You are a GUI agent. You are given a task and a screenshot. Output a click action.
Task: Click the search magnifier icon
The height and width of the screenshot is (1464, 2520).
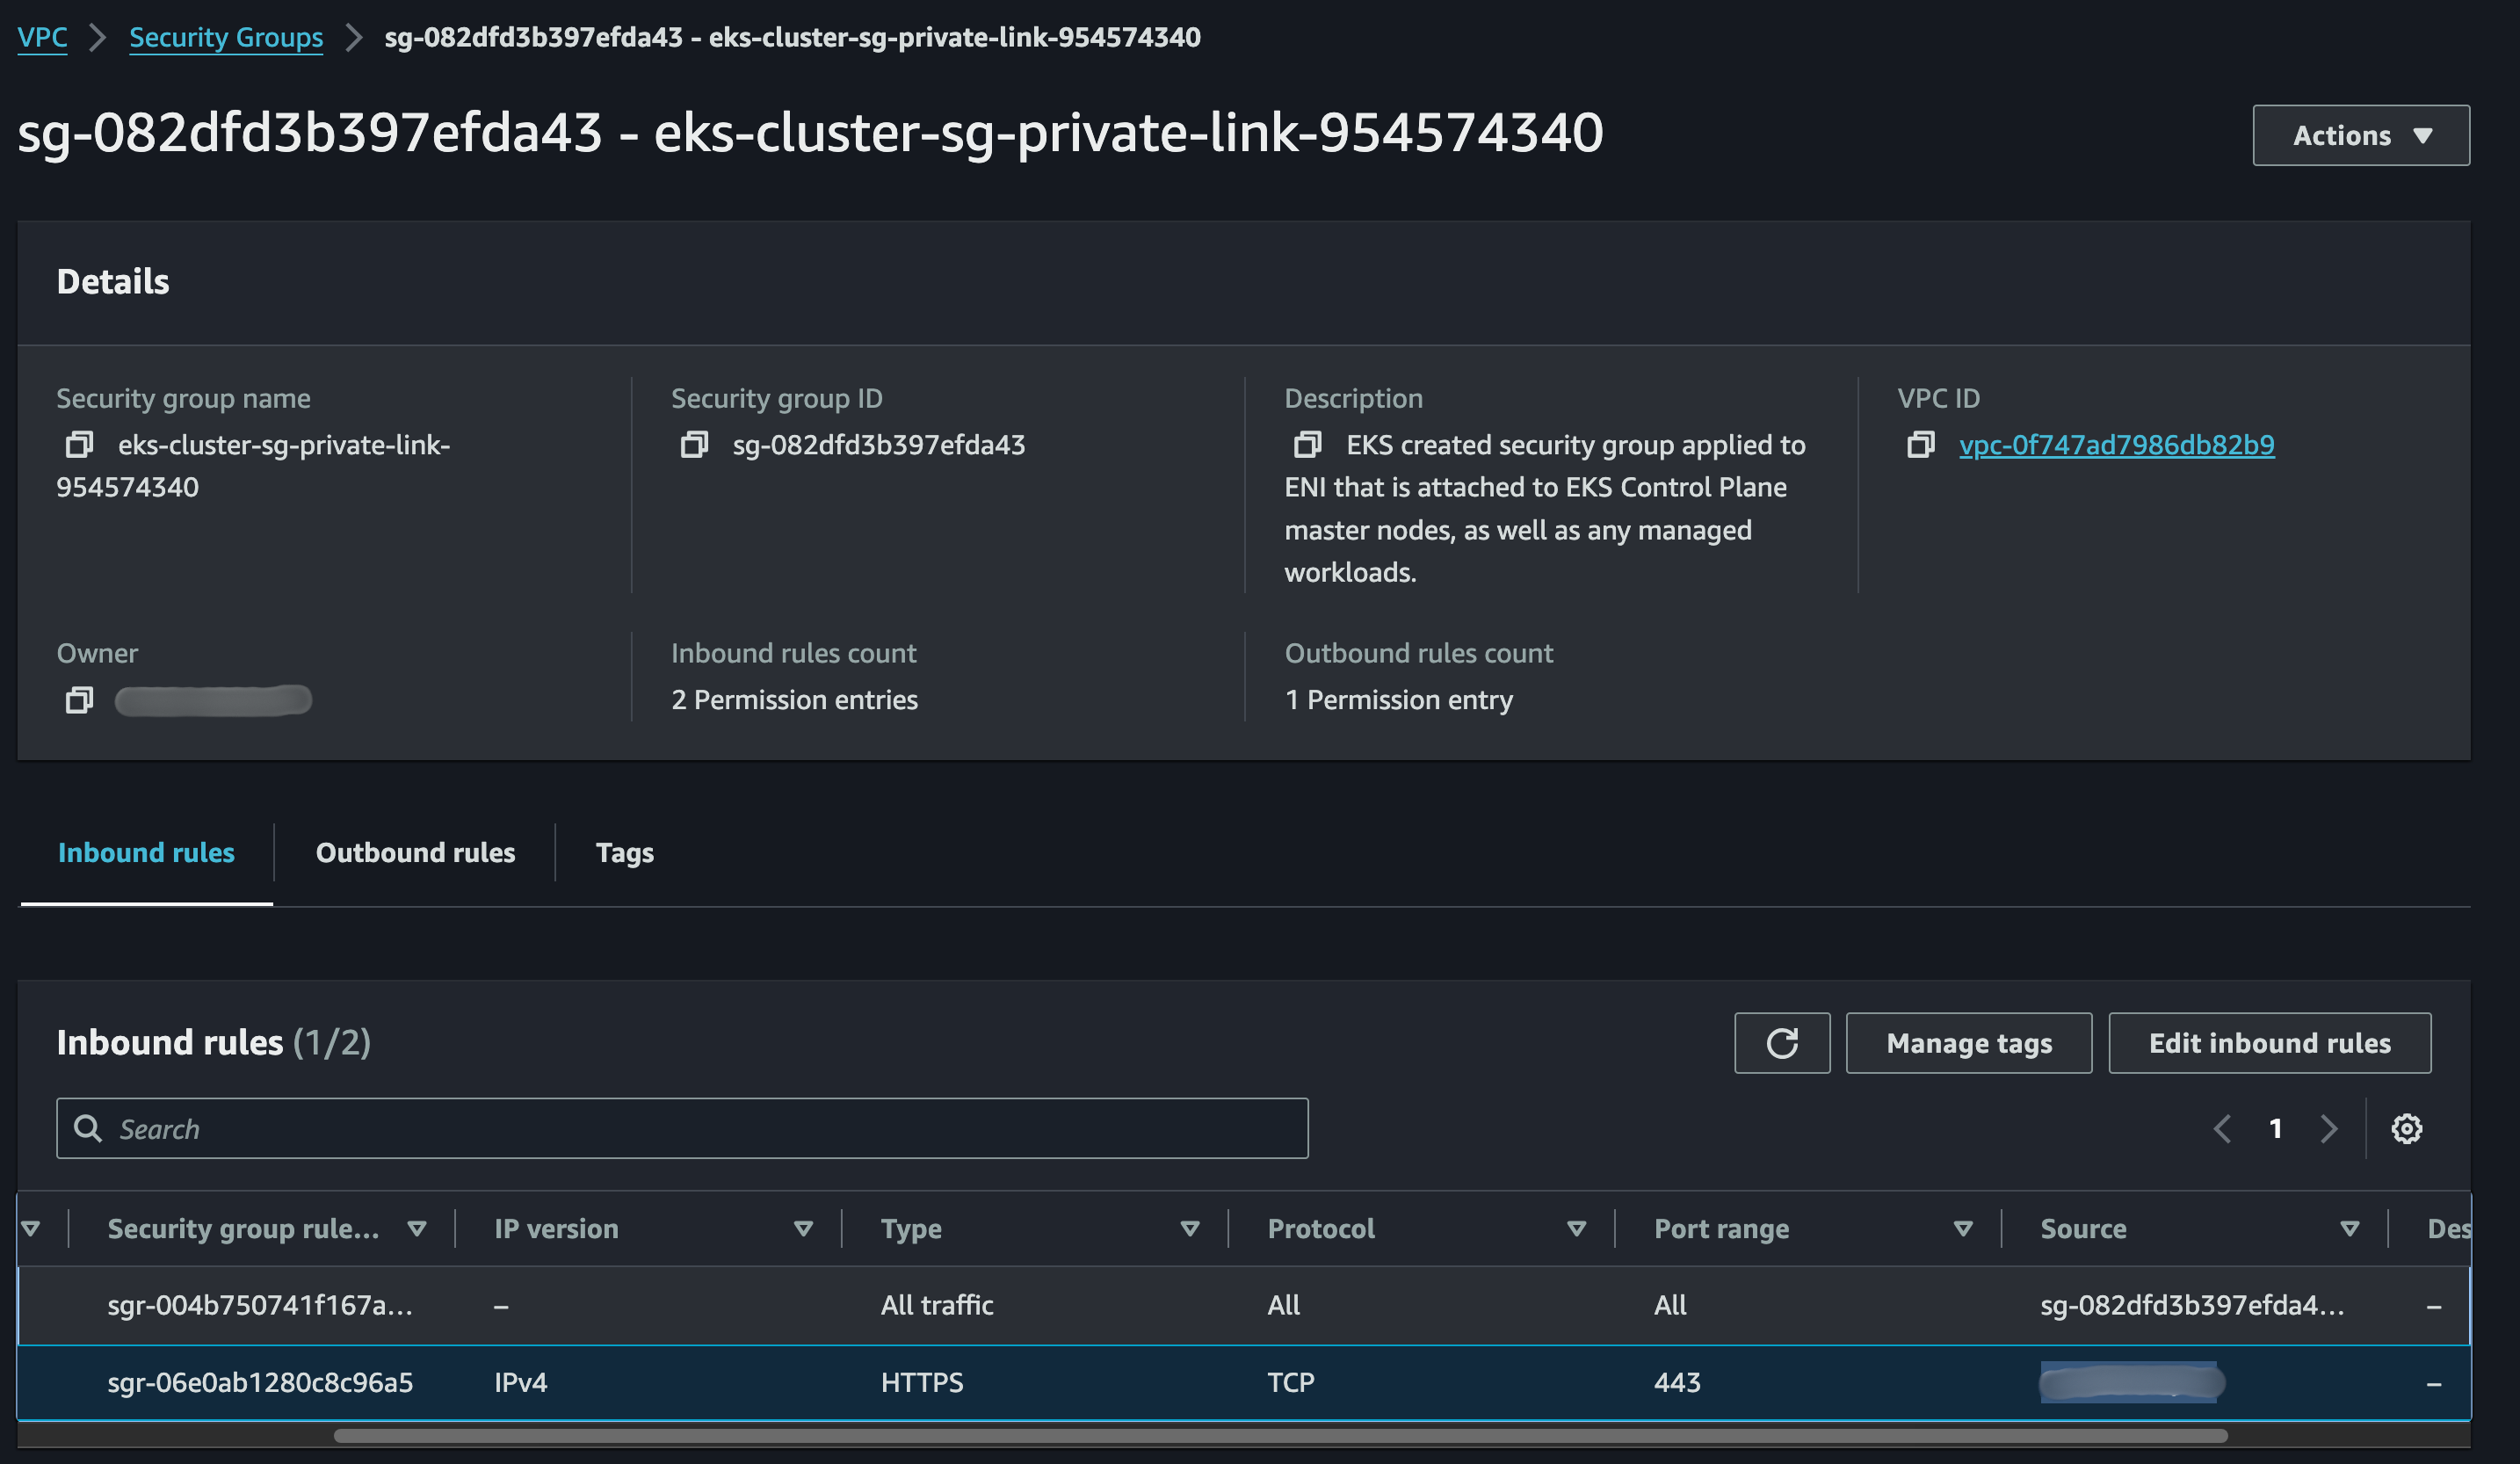(88, 1128)
